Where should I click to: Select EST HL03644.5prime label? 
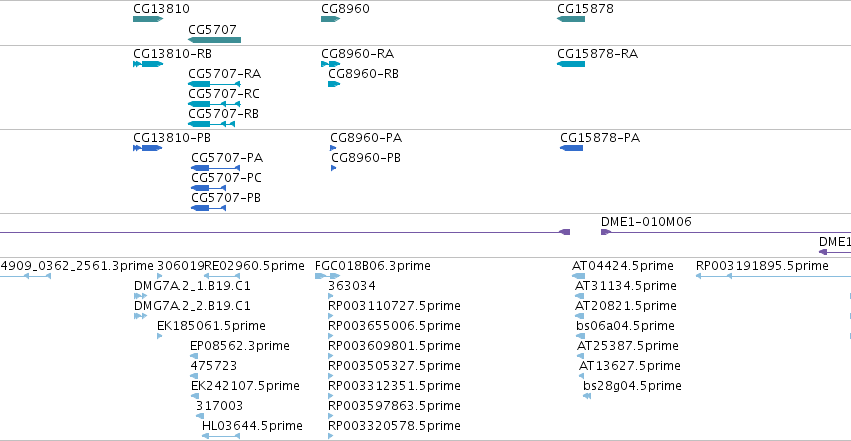coord(252,426)
